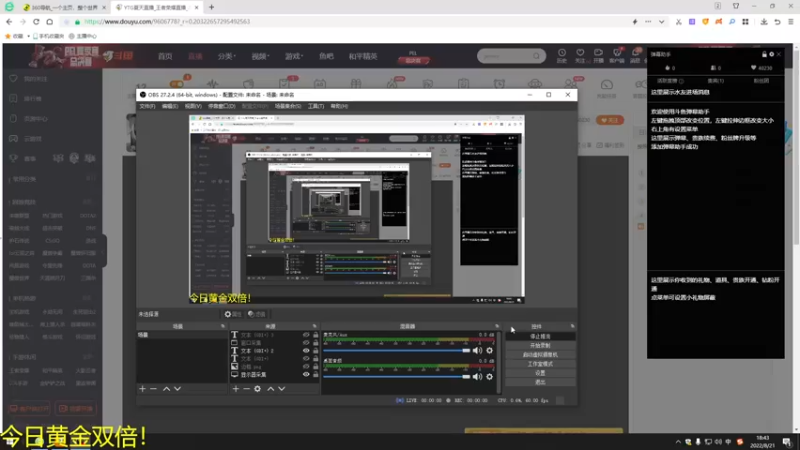Mute the desktop audio speaker icon in mixer
This screenshot has height=450, width=800.
pos(477,377)
